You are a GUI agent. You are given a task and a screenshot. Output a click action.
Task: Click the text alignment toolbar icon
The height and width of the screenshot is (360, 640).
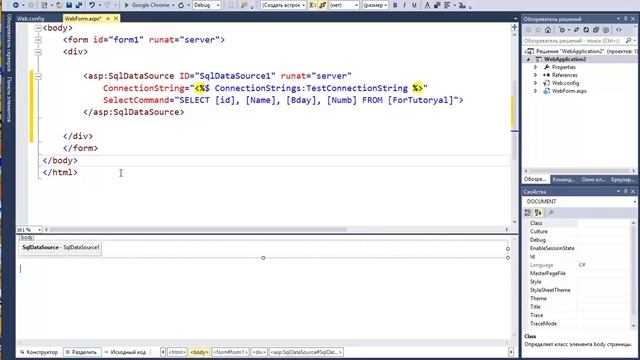[447, 5]
